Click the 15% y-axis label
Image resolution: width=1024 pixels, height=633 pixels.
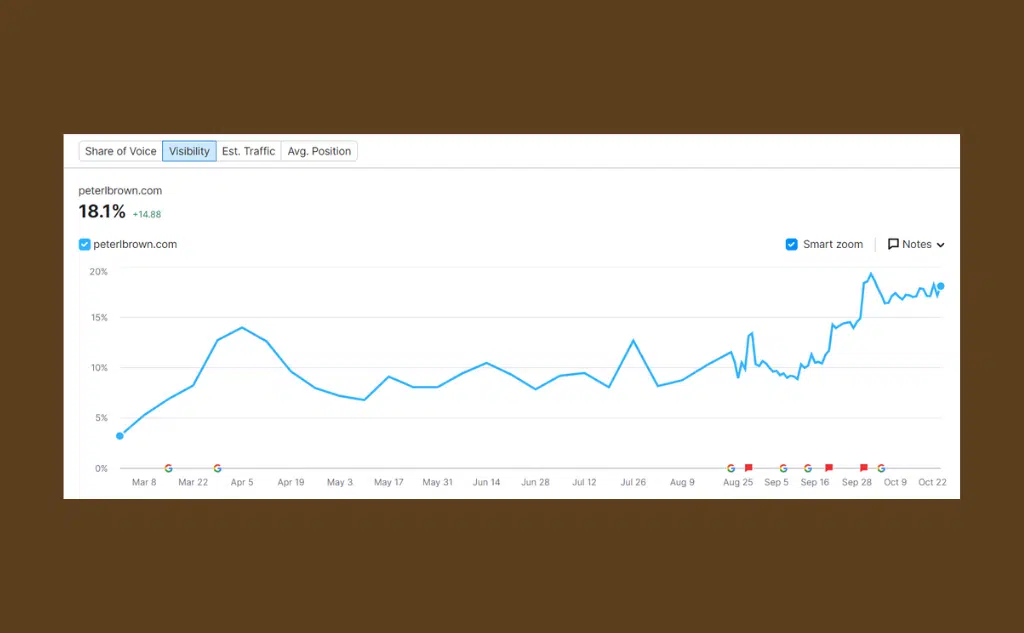coord(99,317)
